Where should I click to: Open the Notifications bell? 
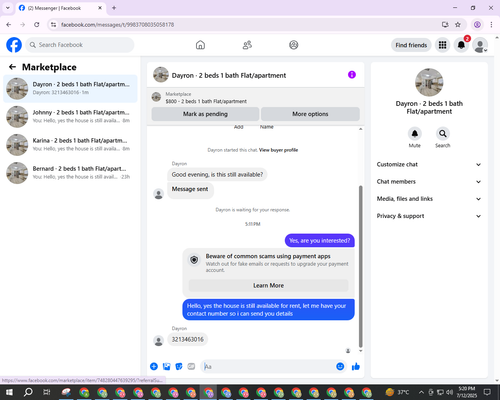(x=461, y=45)
